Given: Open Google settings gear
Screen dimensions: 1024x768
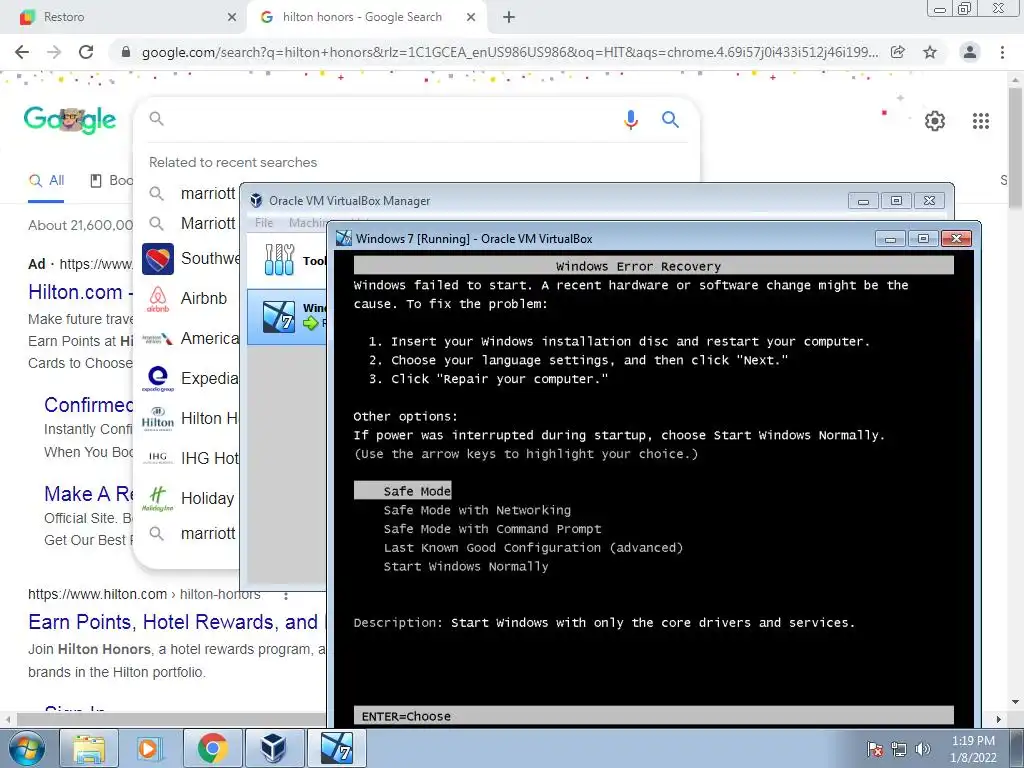Looking at the screenshot, I should [935, 121].
